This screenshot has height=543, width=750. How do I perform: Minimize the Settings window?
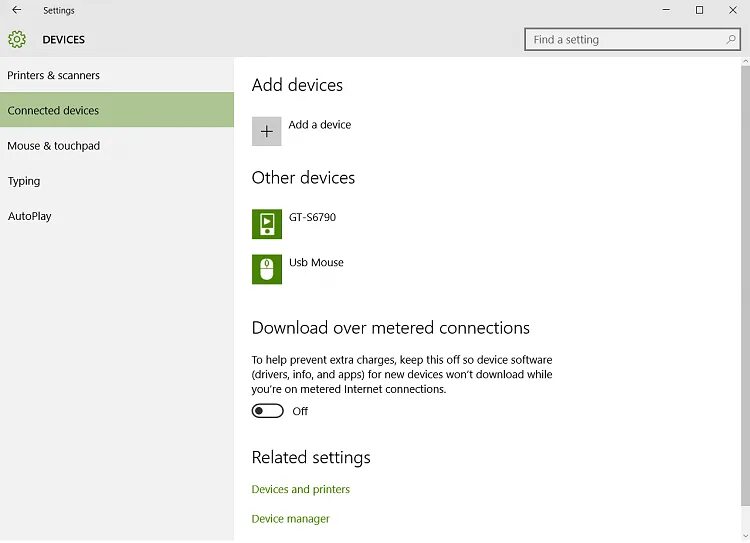point(666,10)
